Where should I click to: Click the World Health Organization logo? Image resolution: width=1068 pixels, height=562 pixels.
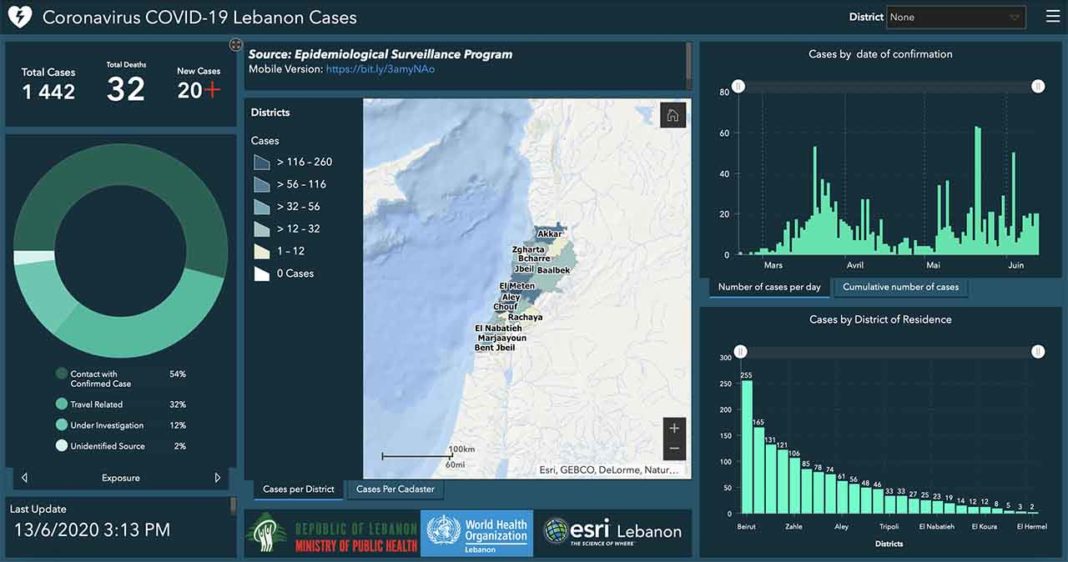point(477,532)
